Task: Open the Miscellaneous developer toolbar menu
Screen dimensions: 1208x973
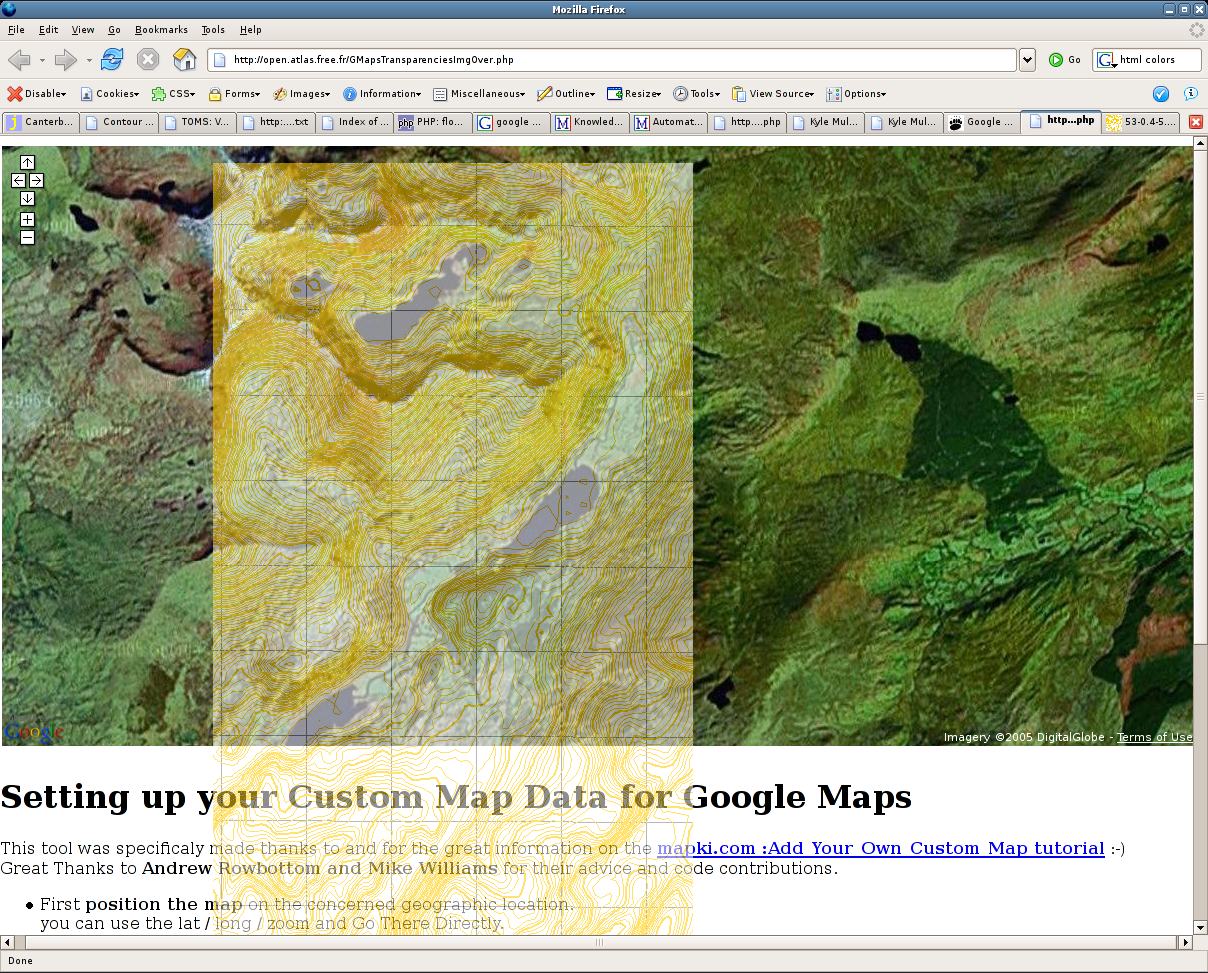Action: (x=479, y=94)
